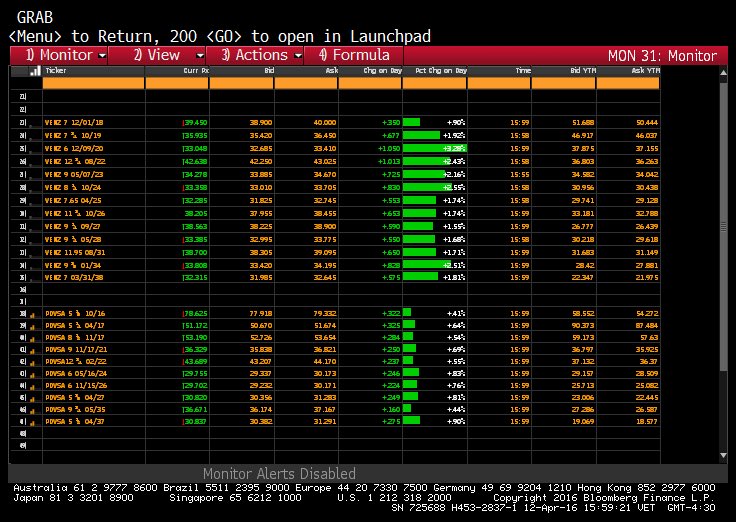Click the chart icon beside the PDVSA 05/35 bond
Screen dimensions: 736x522
(31, 411)
